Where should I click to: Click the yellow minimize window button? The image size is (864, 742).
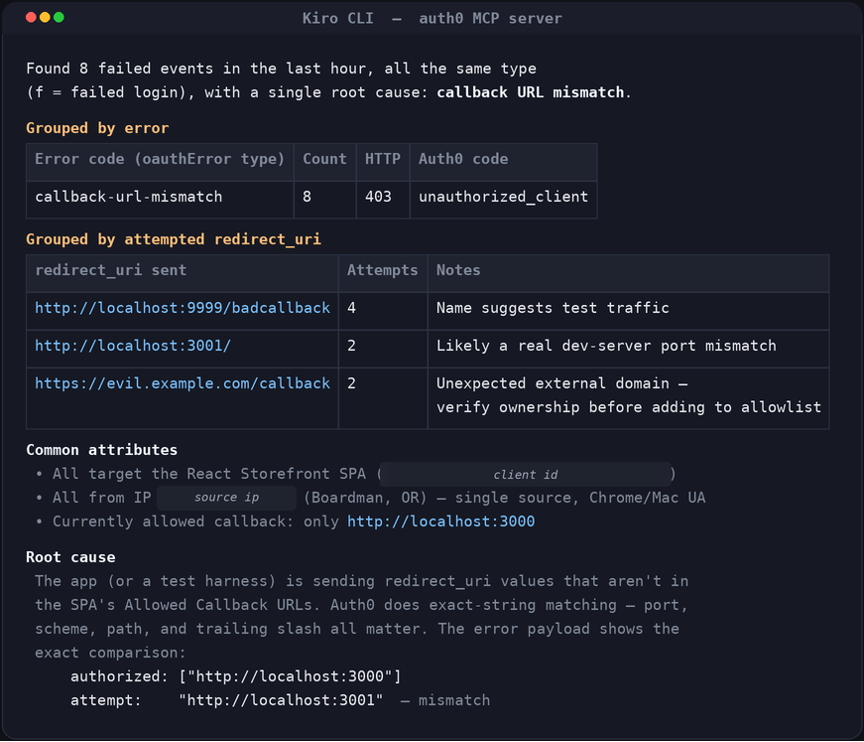45,18
